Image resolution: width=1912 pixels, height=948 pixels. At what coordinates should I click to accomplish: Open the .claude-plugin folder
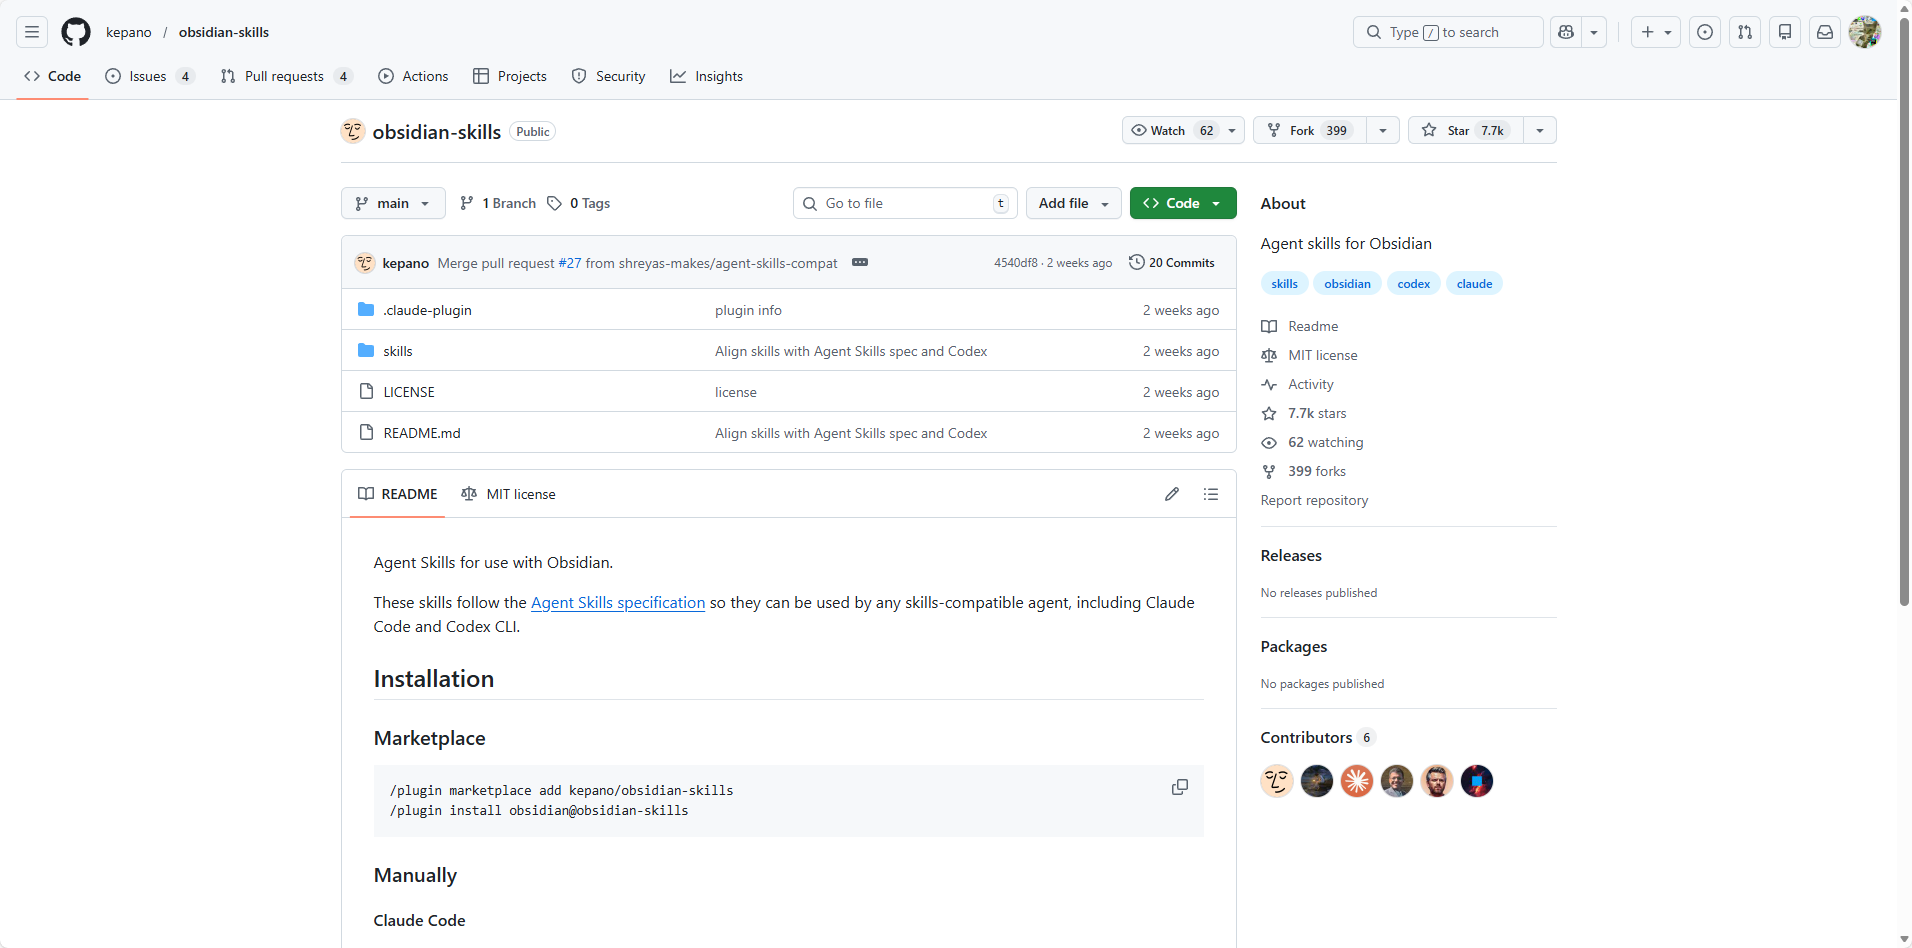coord(427,310)
